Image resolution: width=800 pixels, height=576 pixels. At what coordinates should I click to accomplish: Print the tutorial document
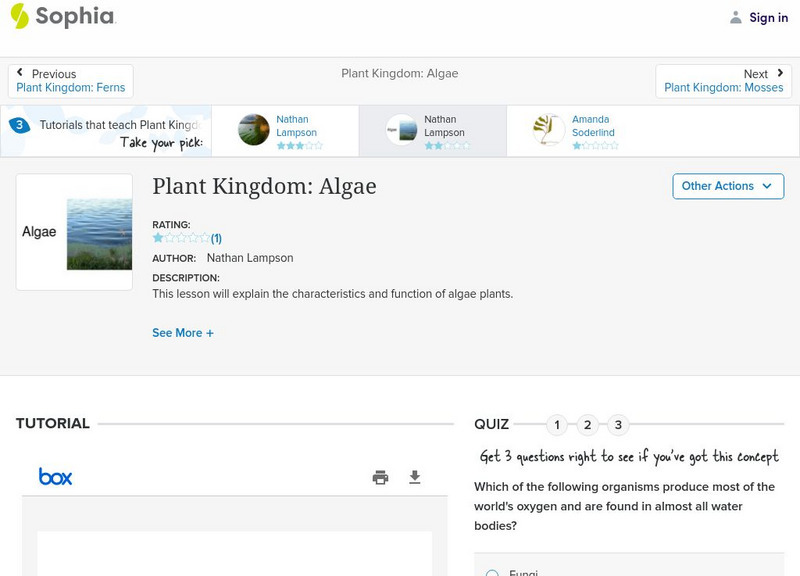pos(380,478)
